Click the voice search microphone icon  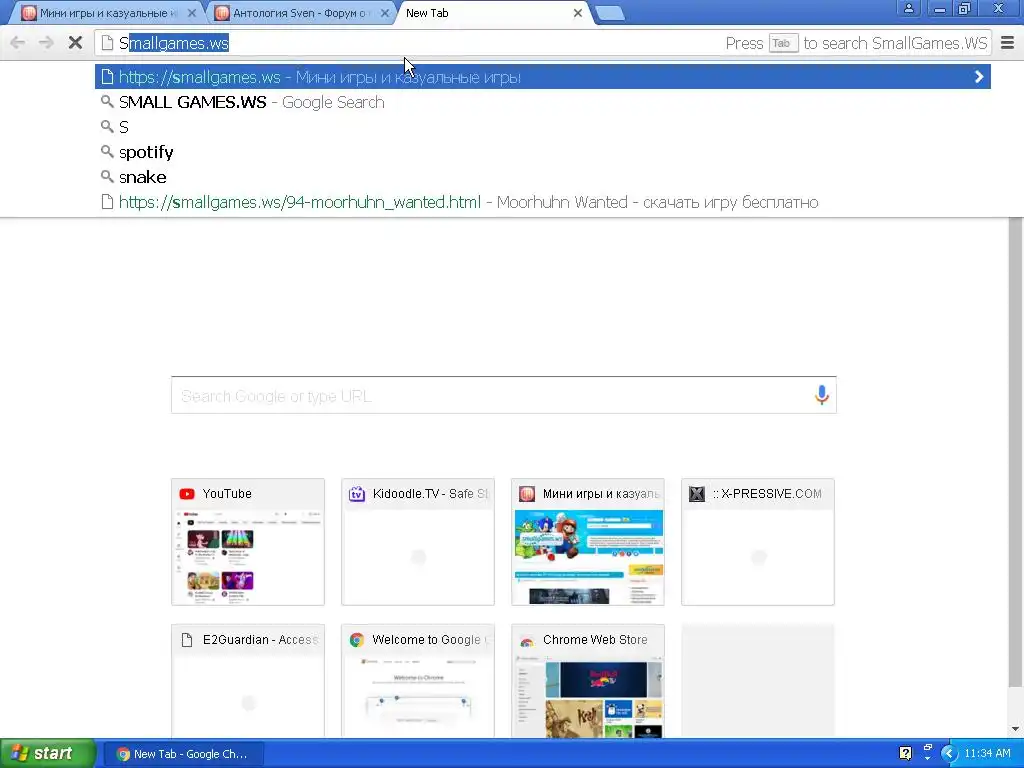822,395
